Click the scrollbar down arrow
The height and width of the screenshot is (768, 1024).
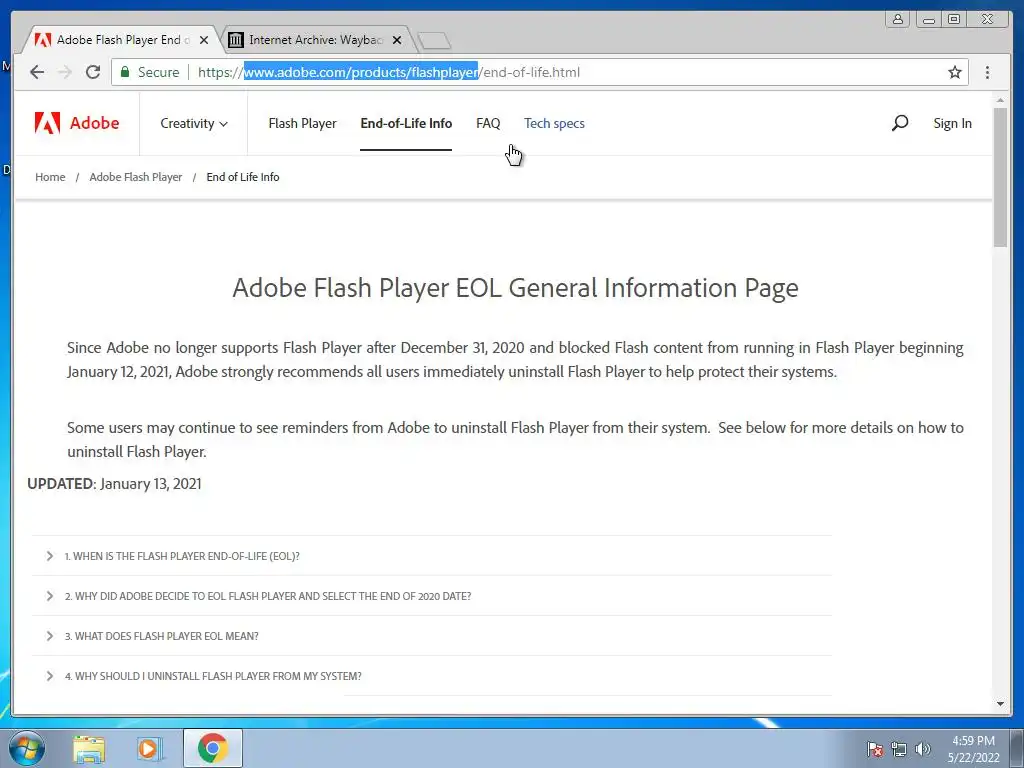1000,704
